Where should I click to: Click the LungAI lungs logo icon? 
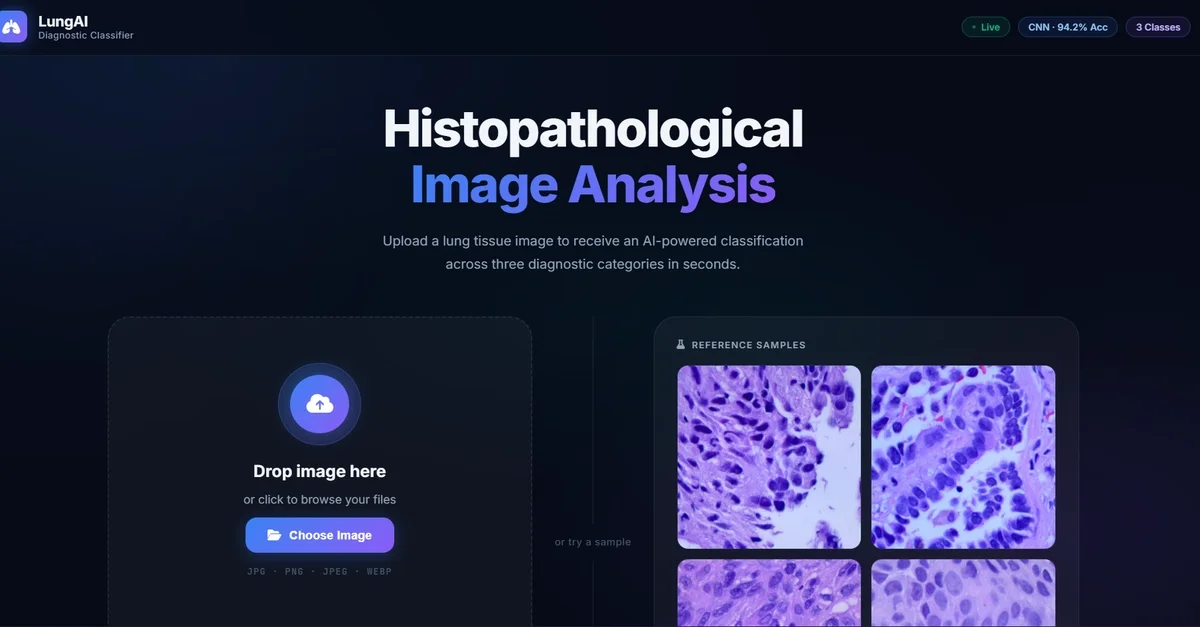12,27
